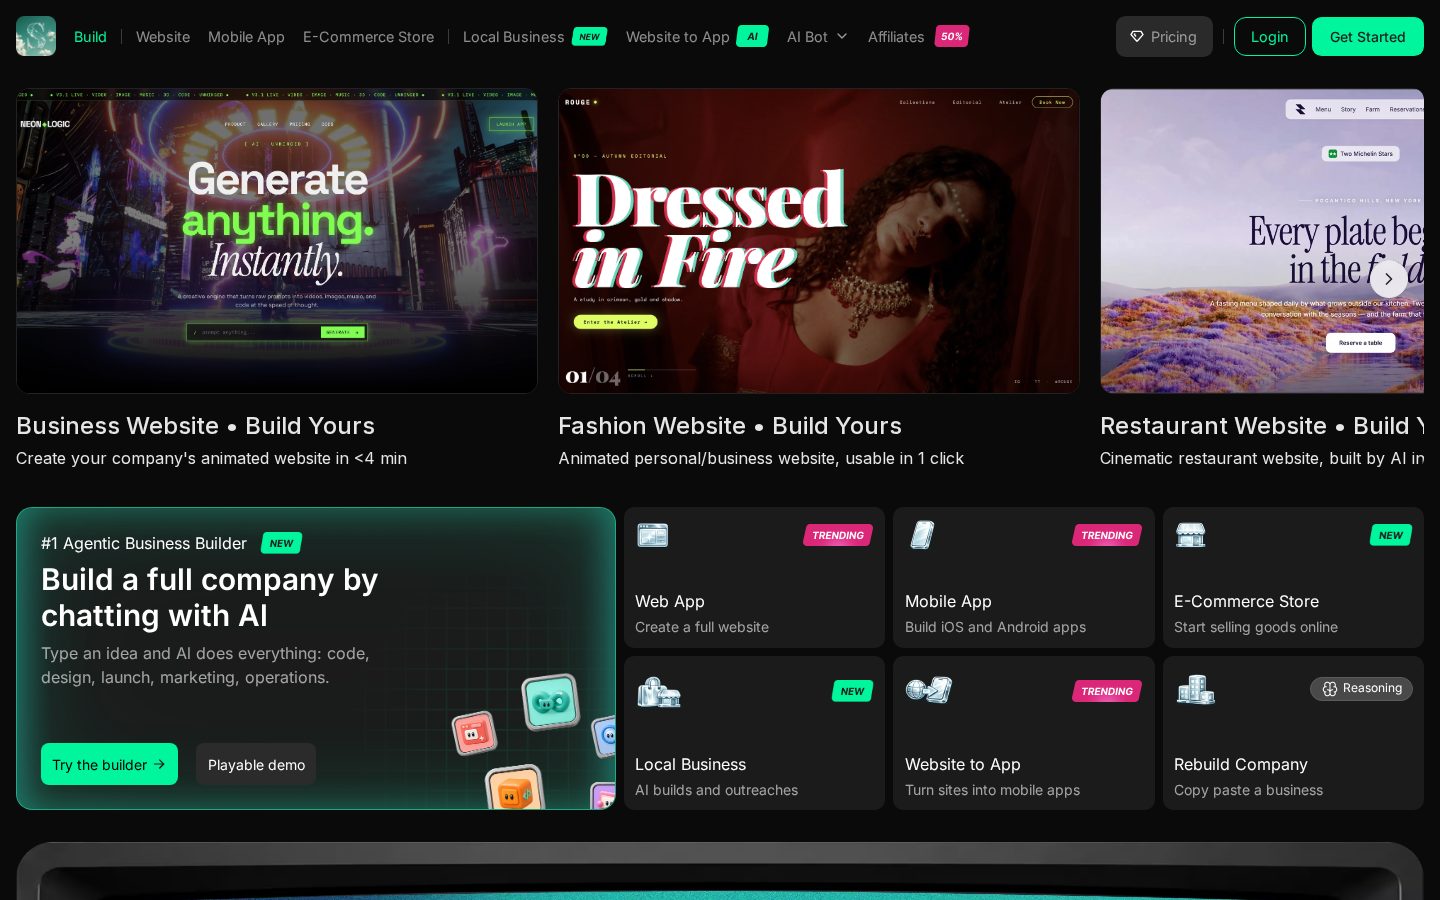Viewport: 1440px width, 900px height.
Task: Open the Neon Logic business template thumbnail
Action: 277,241
